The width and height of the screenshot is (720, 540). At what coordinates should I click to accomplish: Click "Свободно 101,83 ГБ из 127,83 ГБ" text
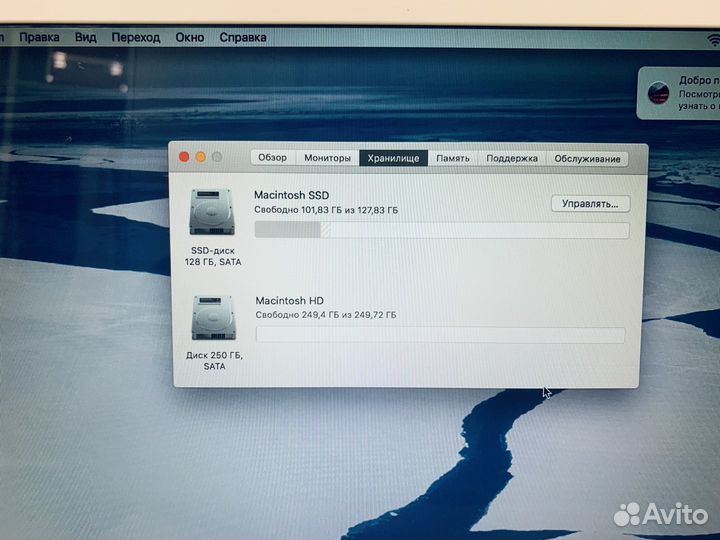(326, 210)
